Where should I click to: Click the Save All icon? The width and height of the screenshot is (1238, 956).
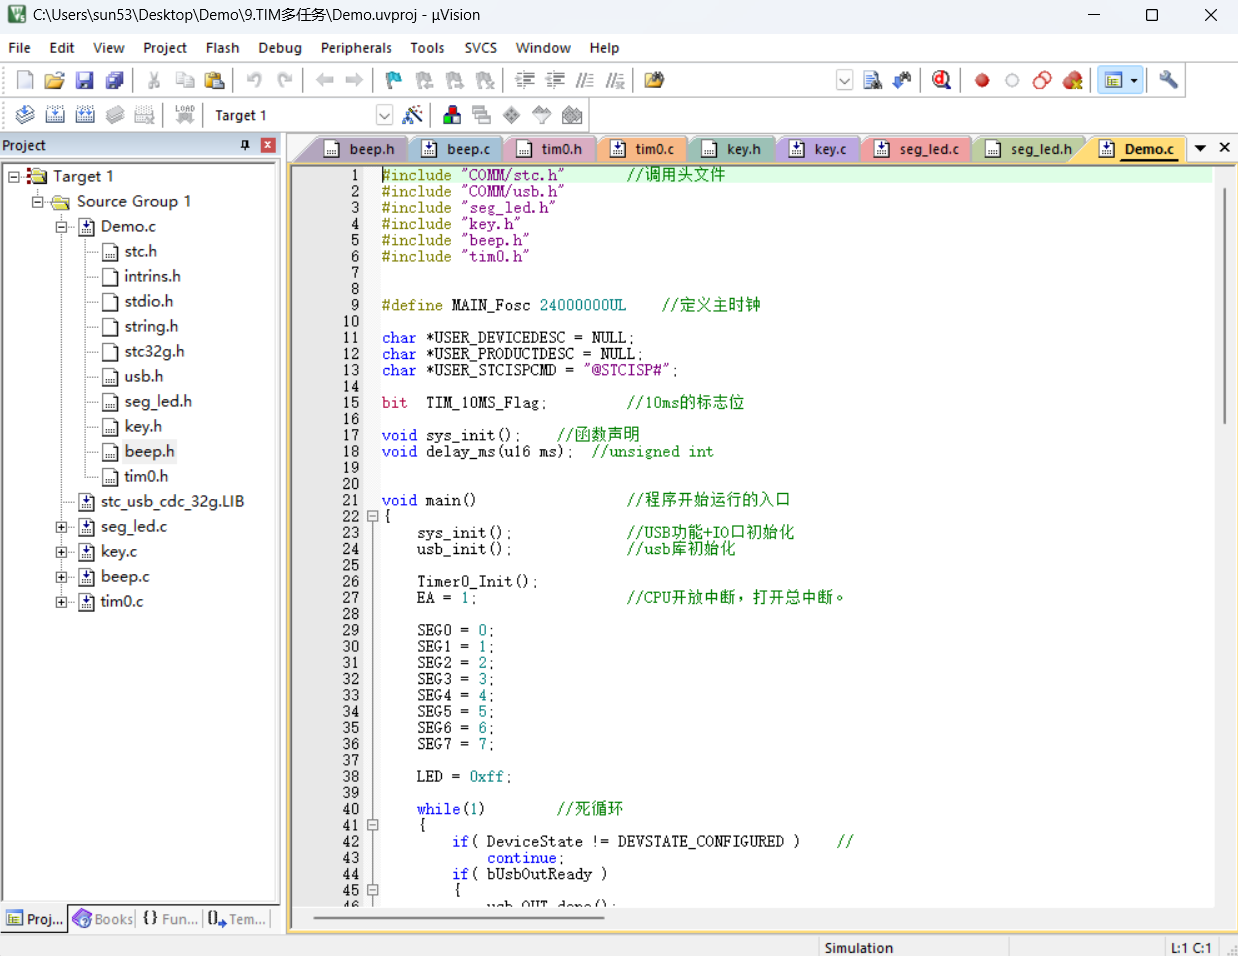[114, 80]
